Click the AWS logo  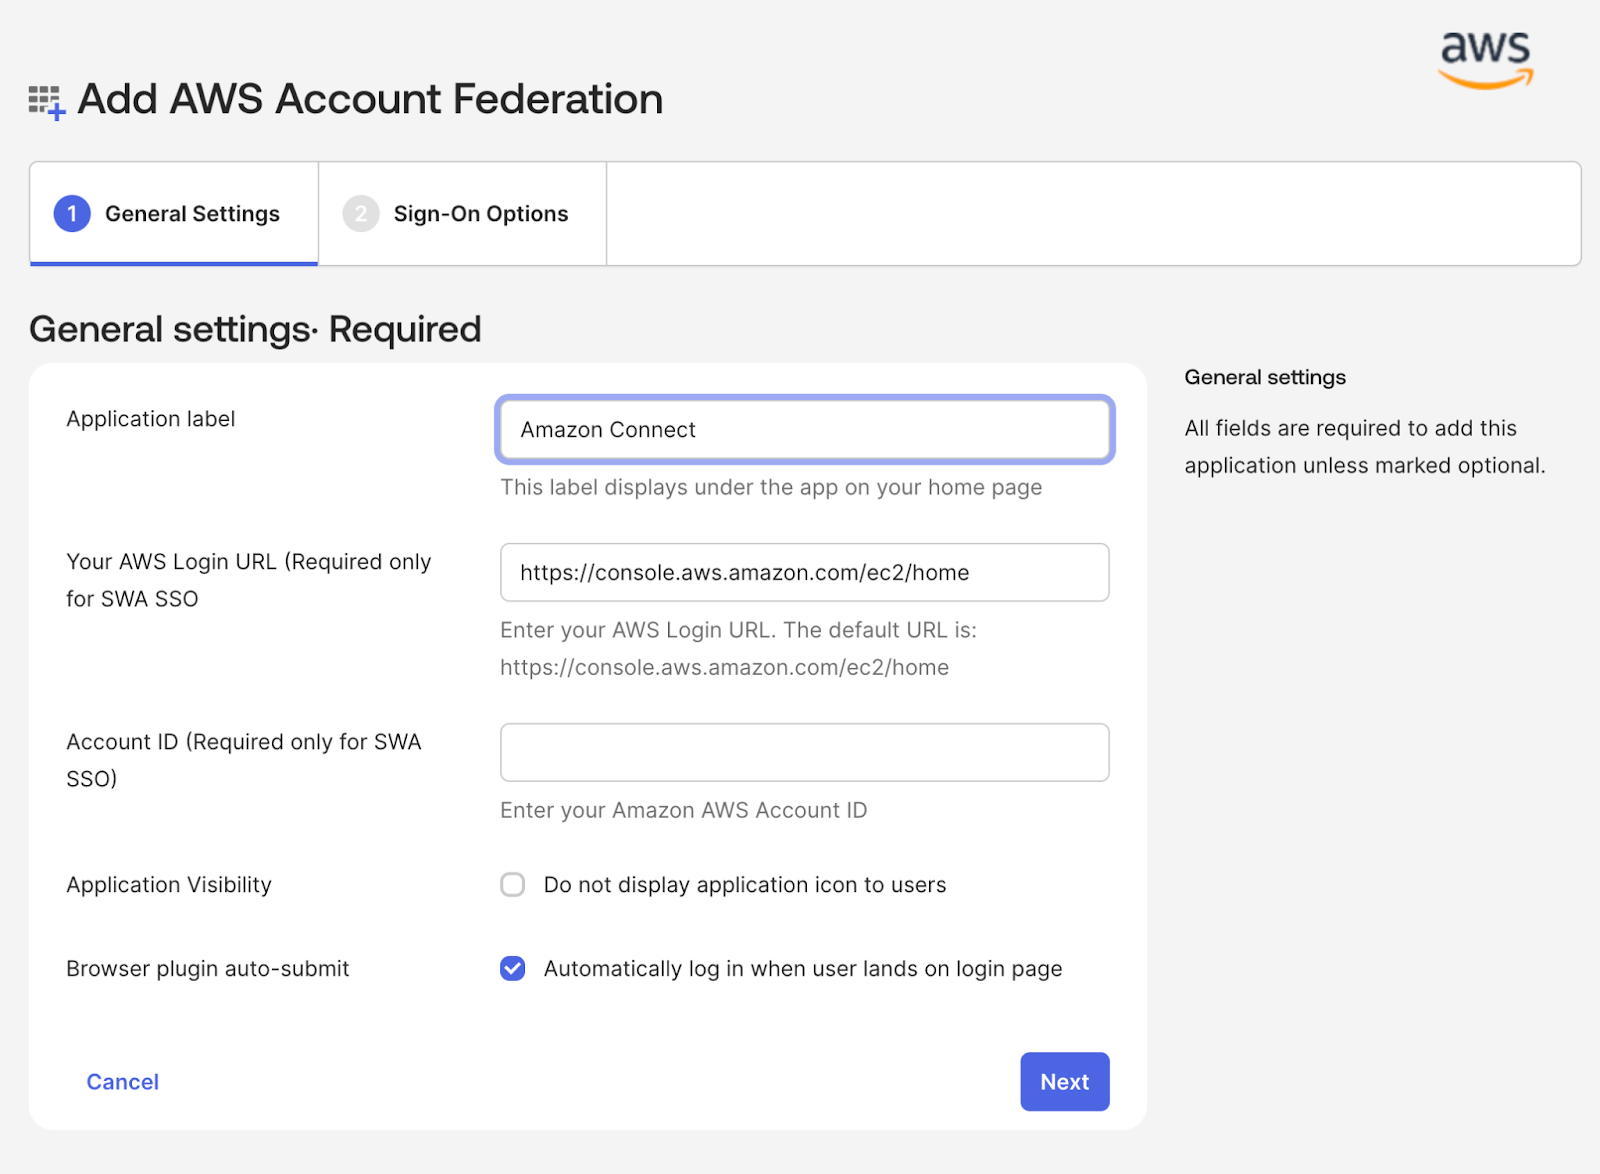(x=1485, y=60)
